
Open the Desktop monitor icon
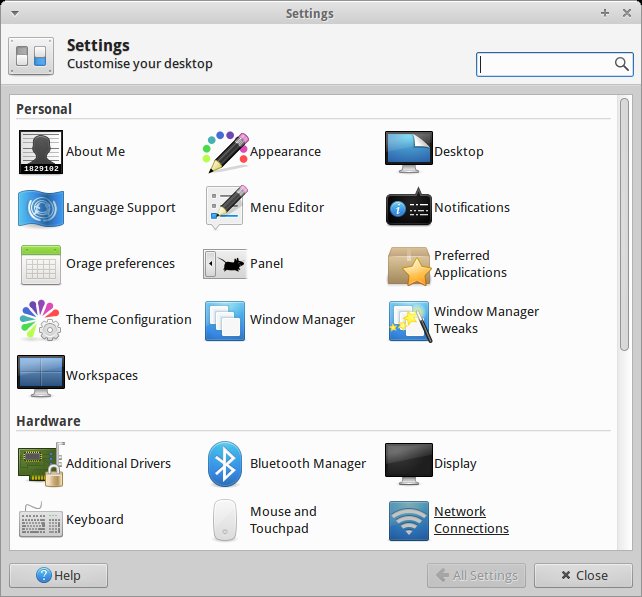tap(409, 152)
